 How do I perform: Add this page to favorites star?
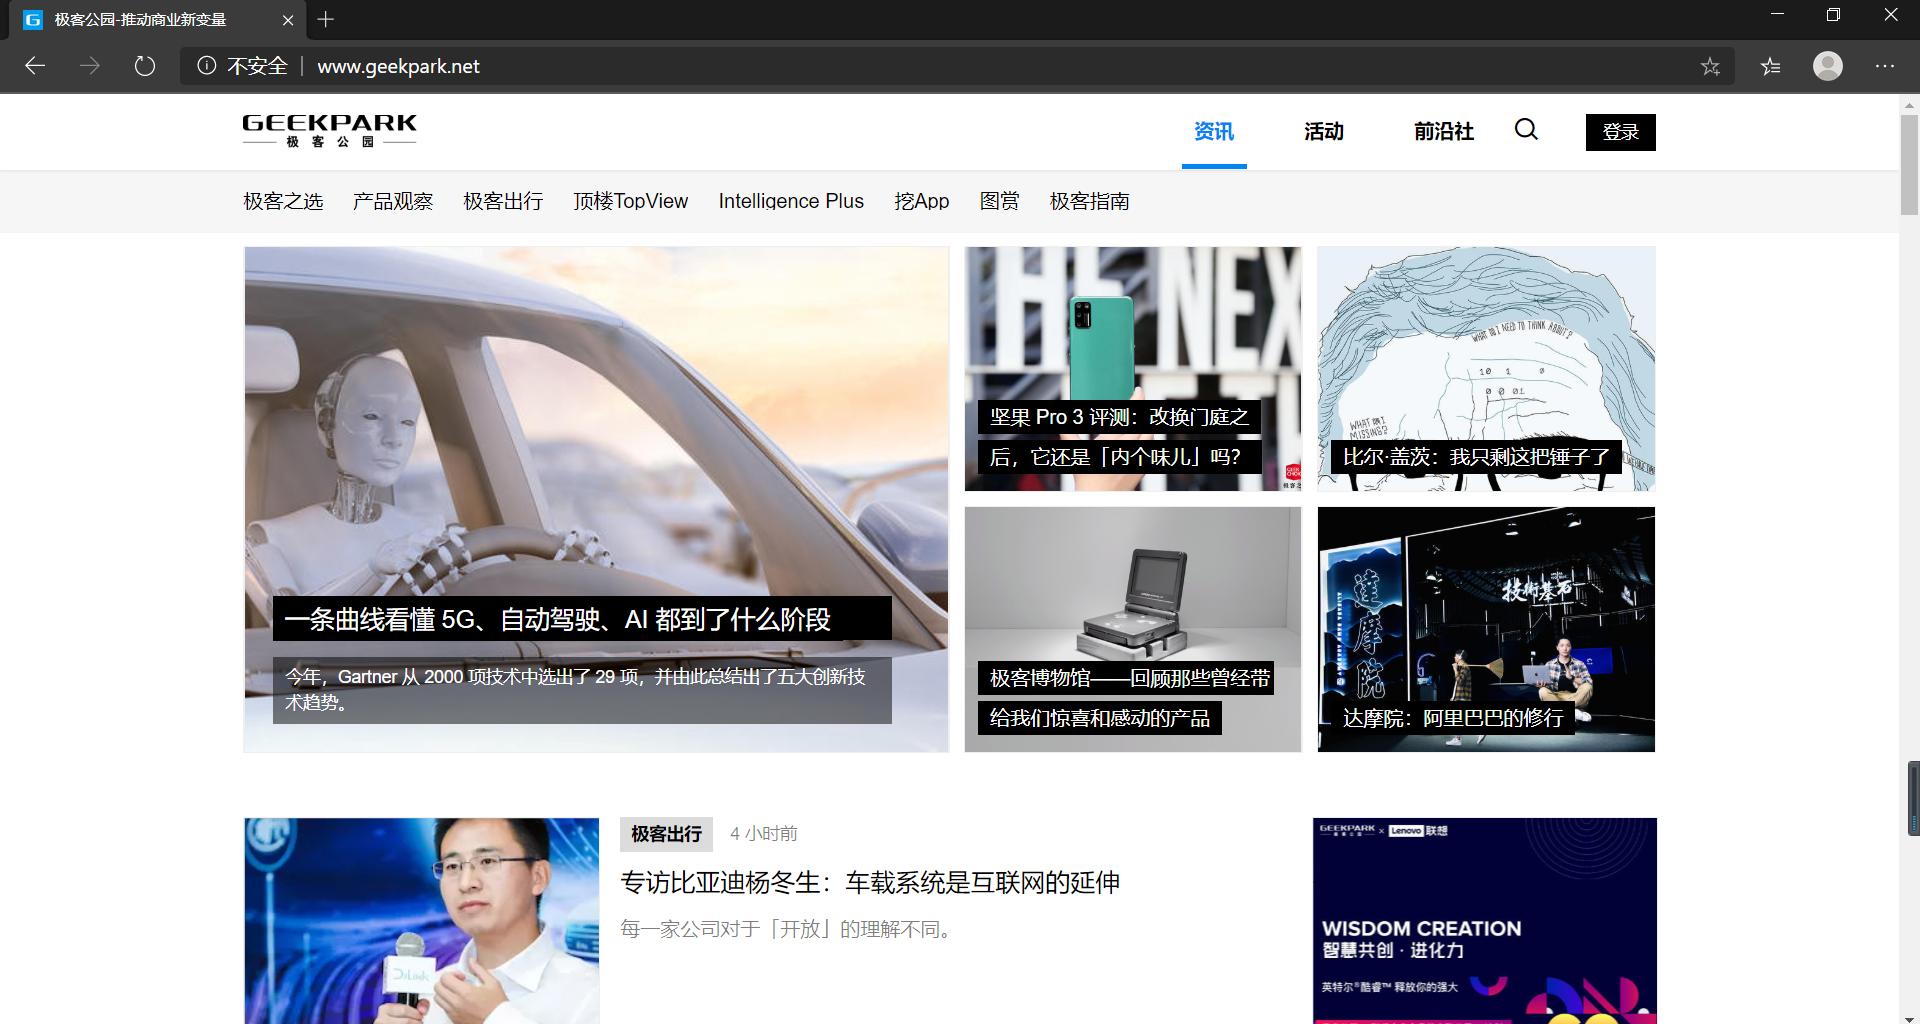(1710, 66)
